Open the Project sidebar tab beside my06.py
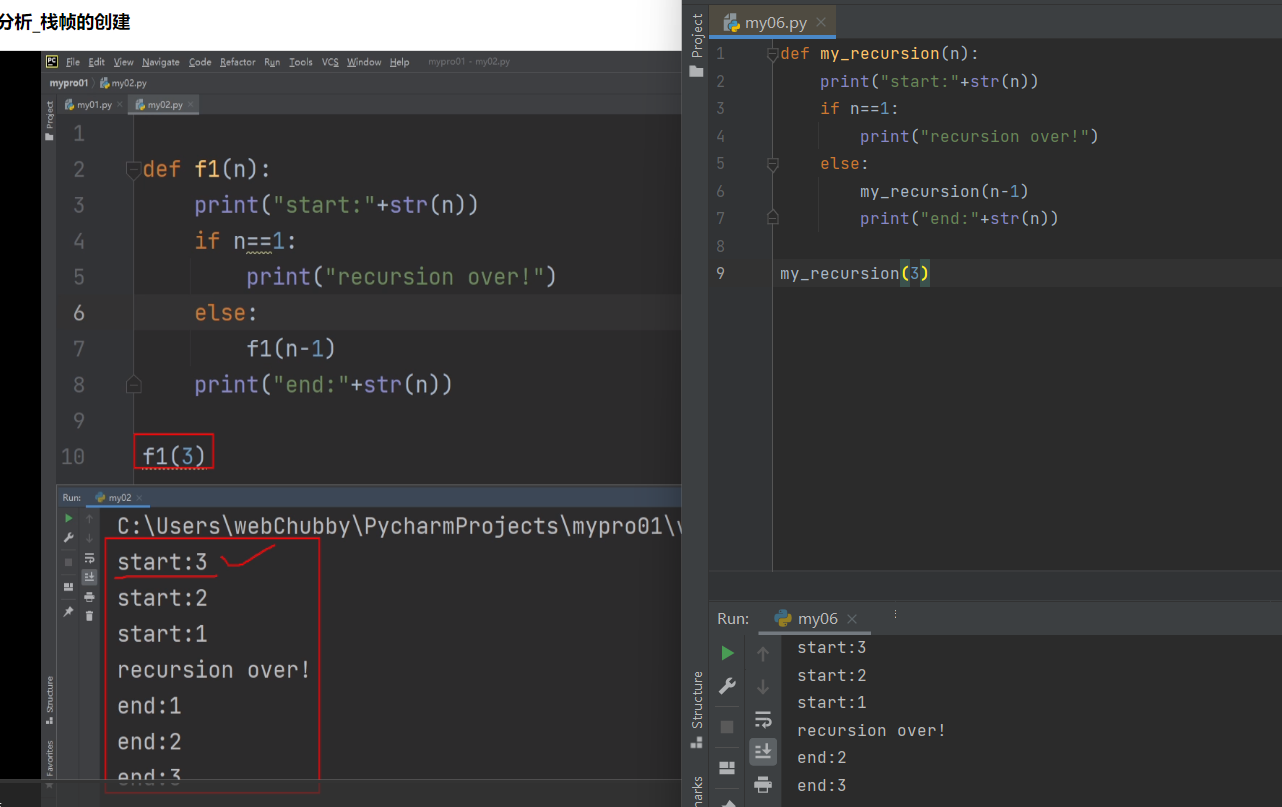 697,45
